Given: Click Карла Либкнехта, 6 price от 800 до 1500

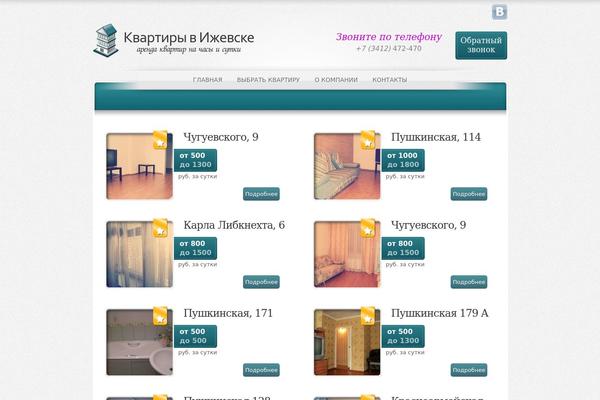Looking at the screenshot, I should point(196,248).
